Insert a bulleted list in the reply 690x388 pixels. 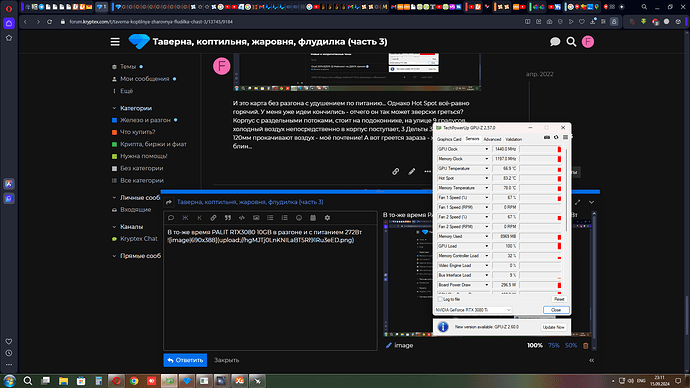270,218
